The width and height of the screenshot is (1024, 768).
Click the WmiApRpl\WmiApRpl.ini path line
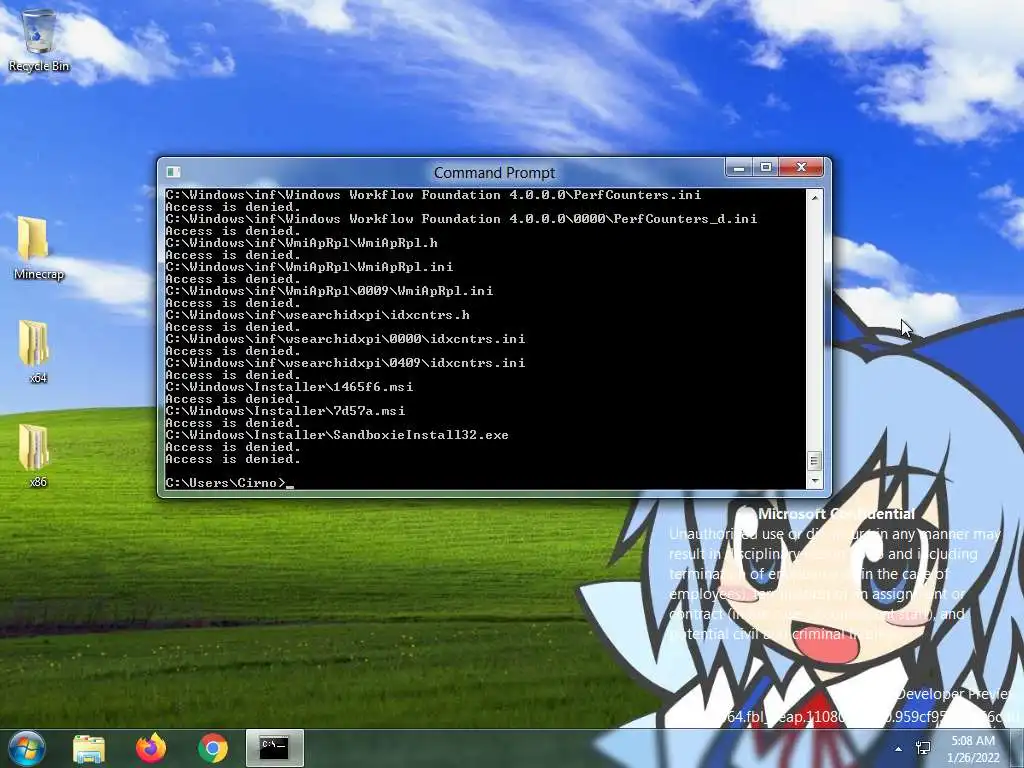point(310,266)
